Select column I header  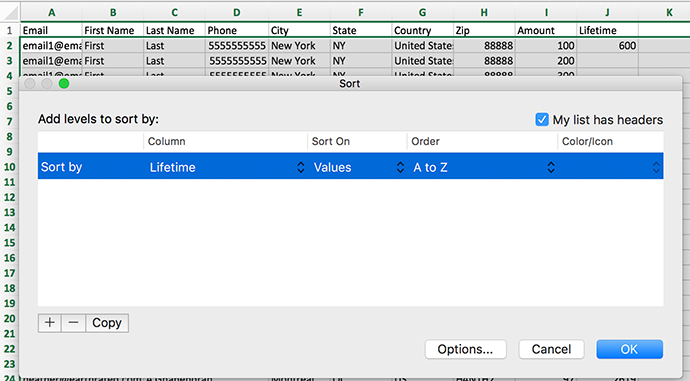click(546, 12)
